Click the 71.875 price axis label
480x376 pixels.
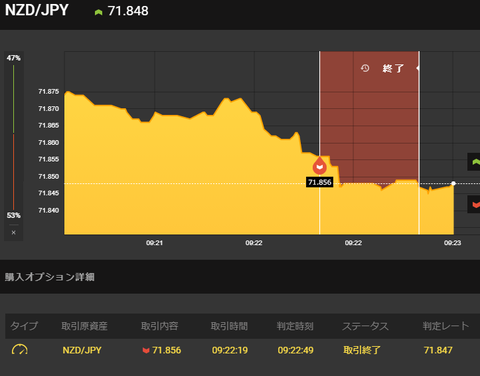click(x=49, y=91)
